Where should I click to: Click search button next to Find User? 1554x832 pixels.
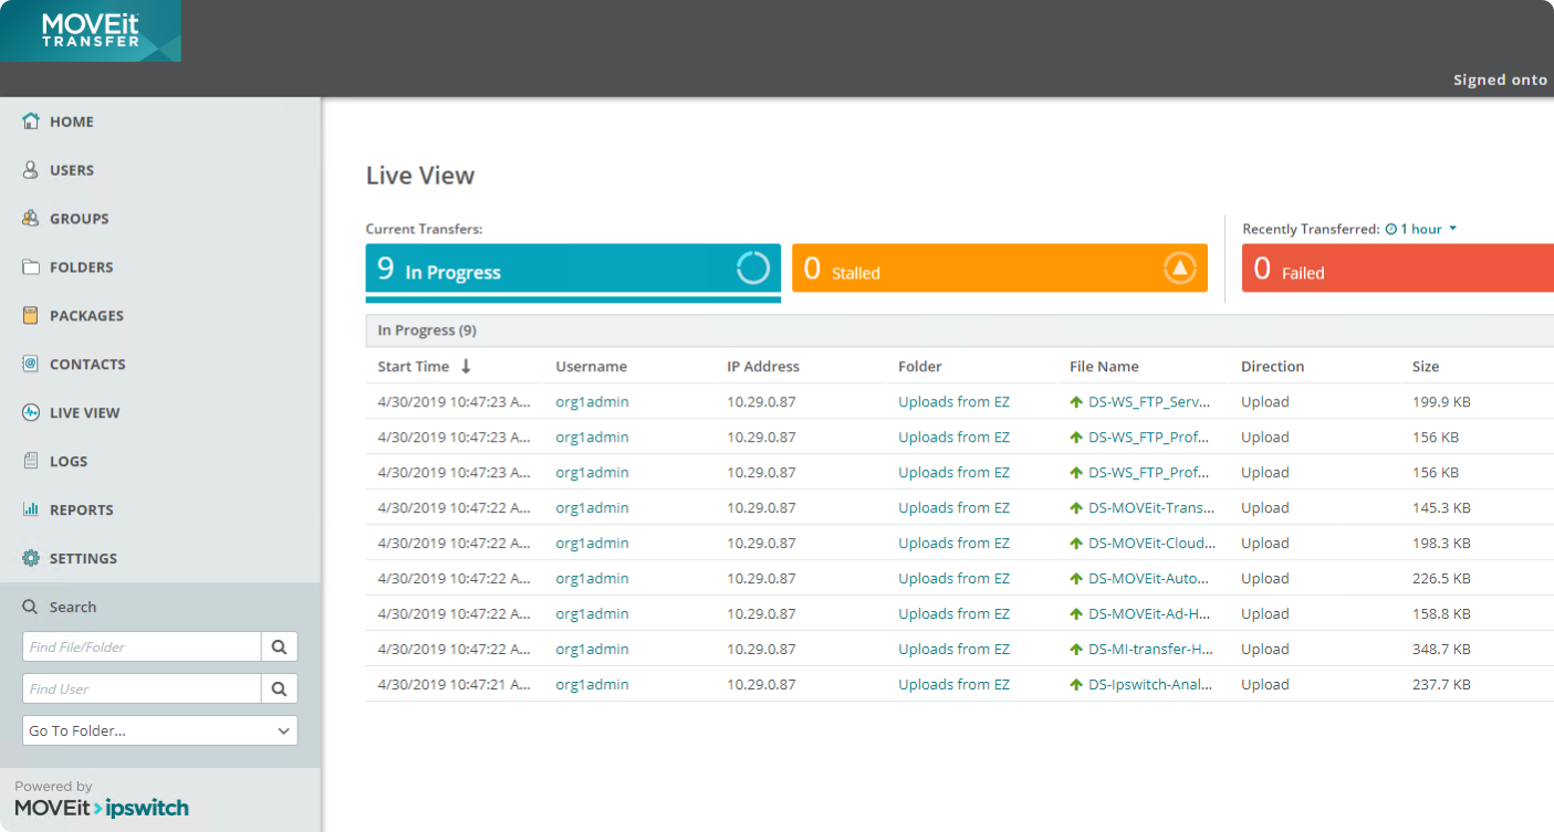click(279, 689)
